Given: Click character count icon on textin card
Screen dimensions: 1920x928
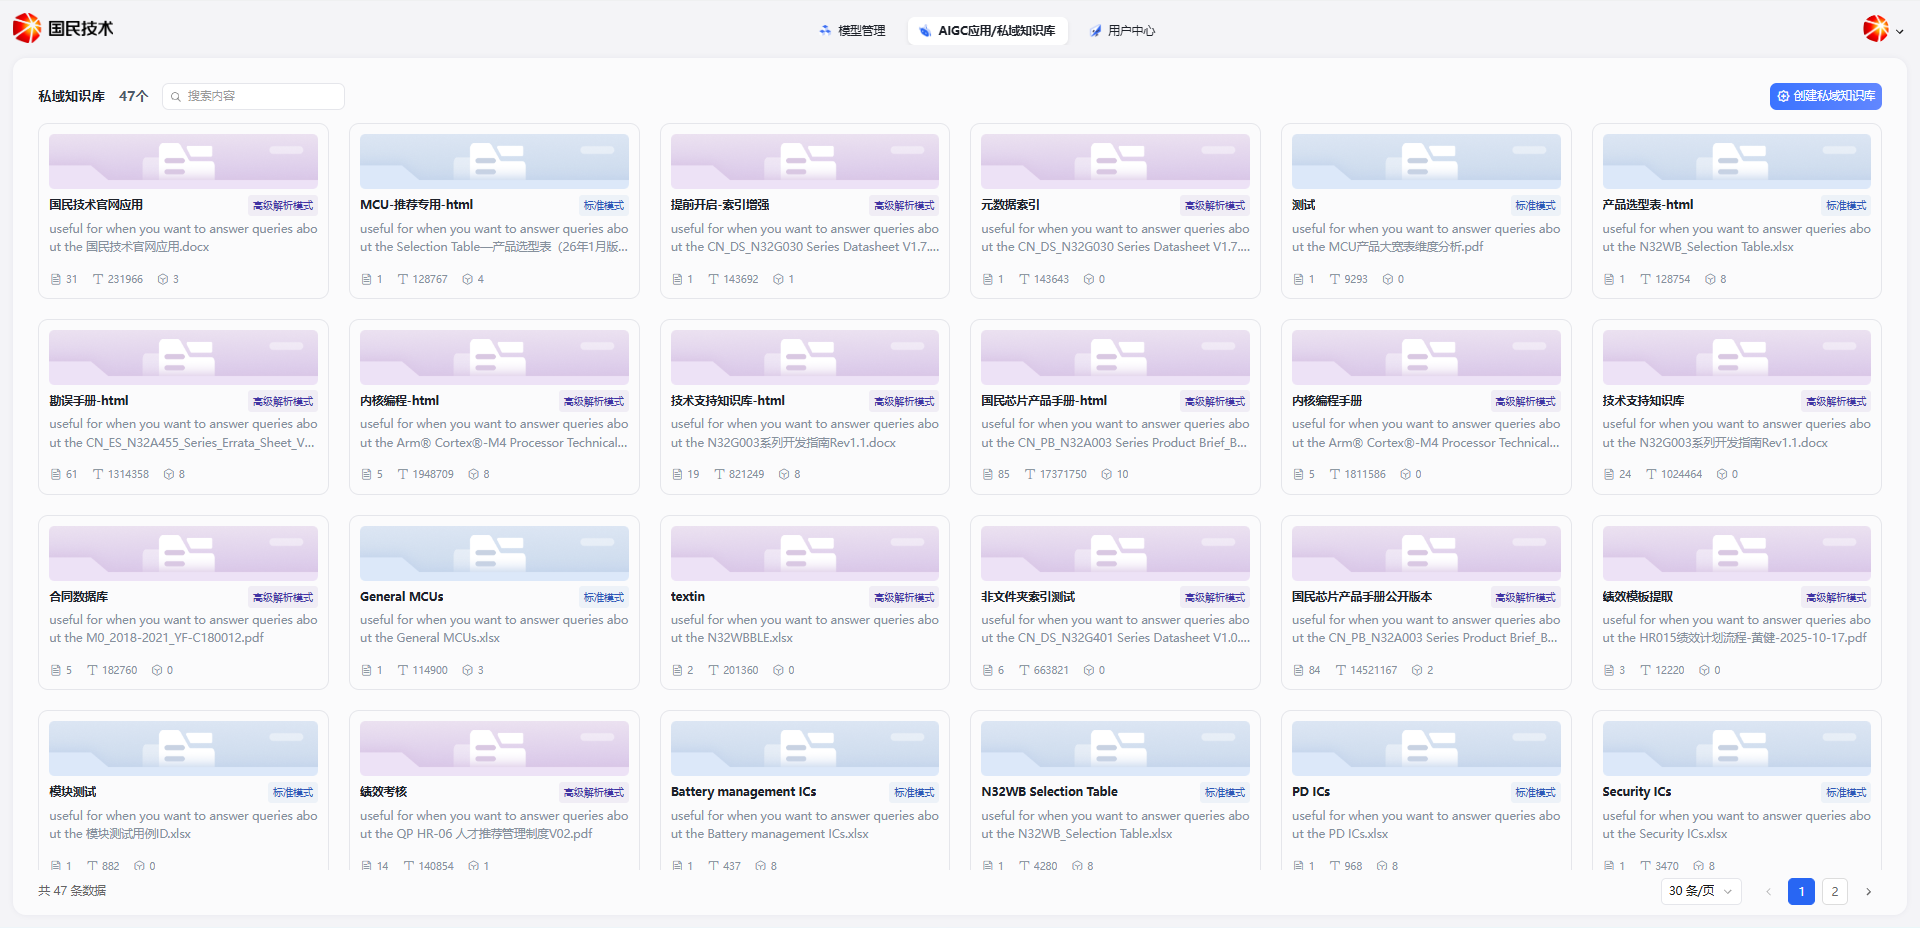Looking at the screenshot, I should pyautogui.click(x=713, y=670).
